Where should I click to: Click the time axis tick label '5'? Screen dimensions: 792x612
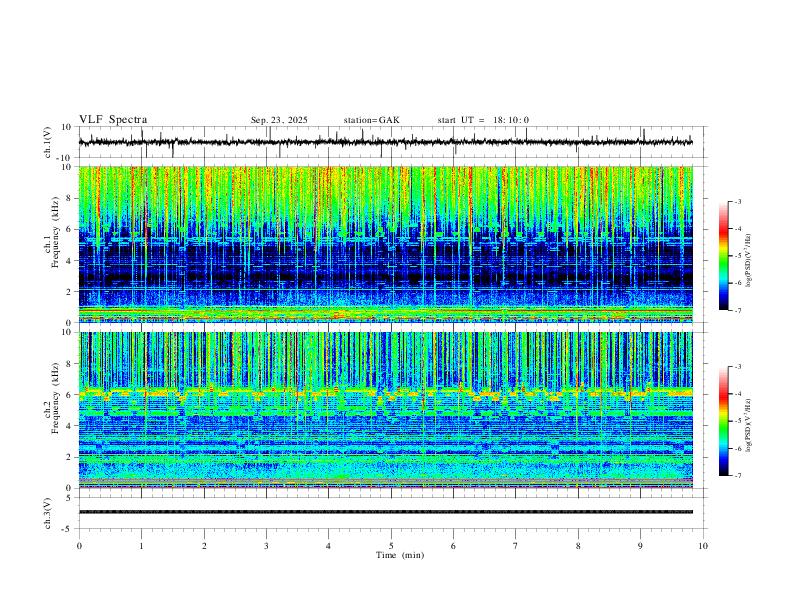tap(391, 546)
